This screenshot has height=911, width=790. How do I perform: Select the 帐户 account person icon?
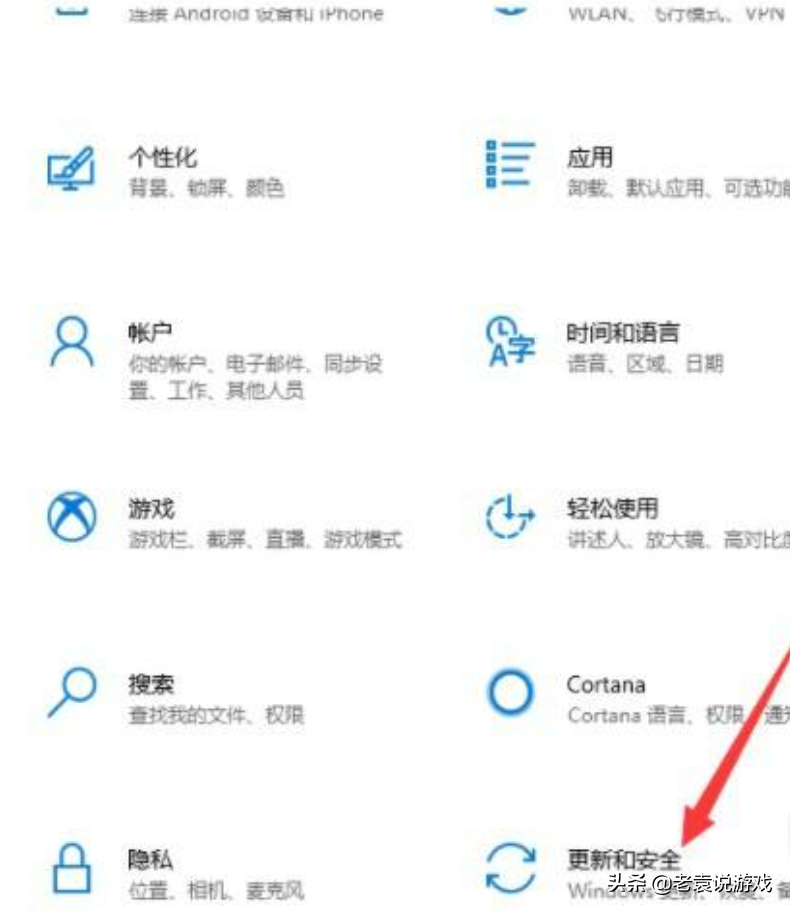[x=71, y=342]
